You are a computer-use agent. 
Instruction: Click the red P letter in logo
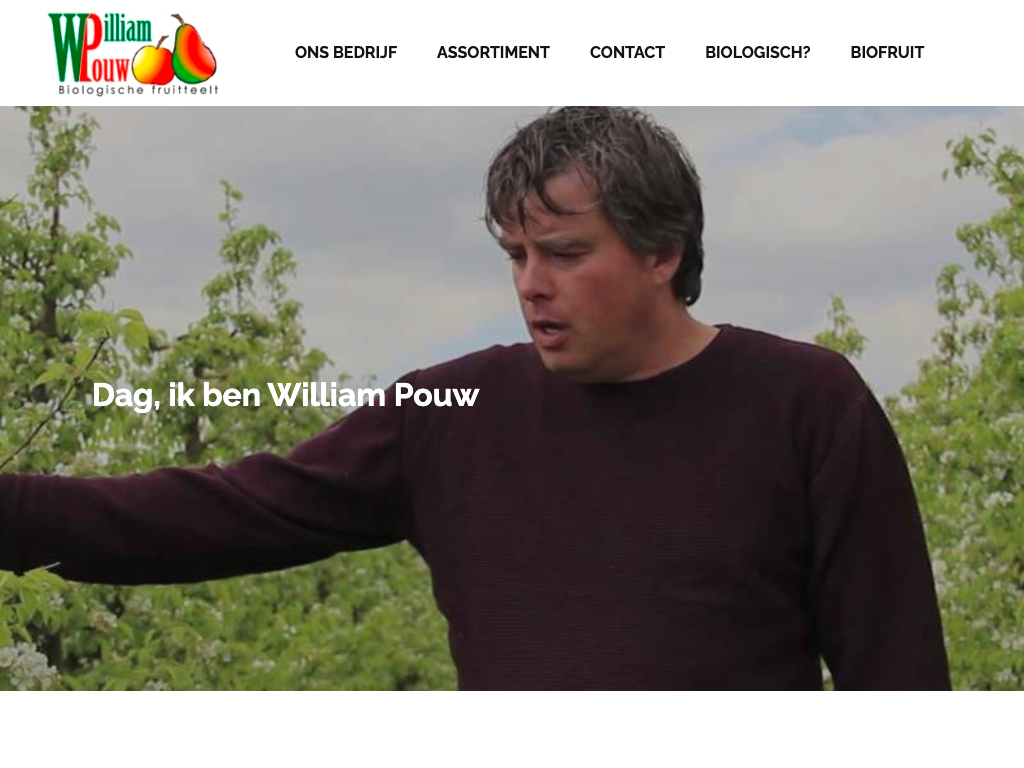(93, 49)
